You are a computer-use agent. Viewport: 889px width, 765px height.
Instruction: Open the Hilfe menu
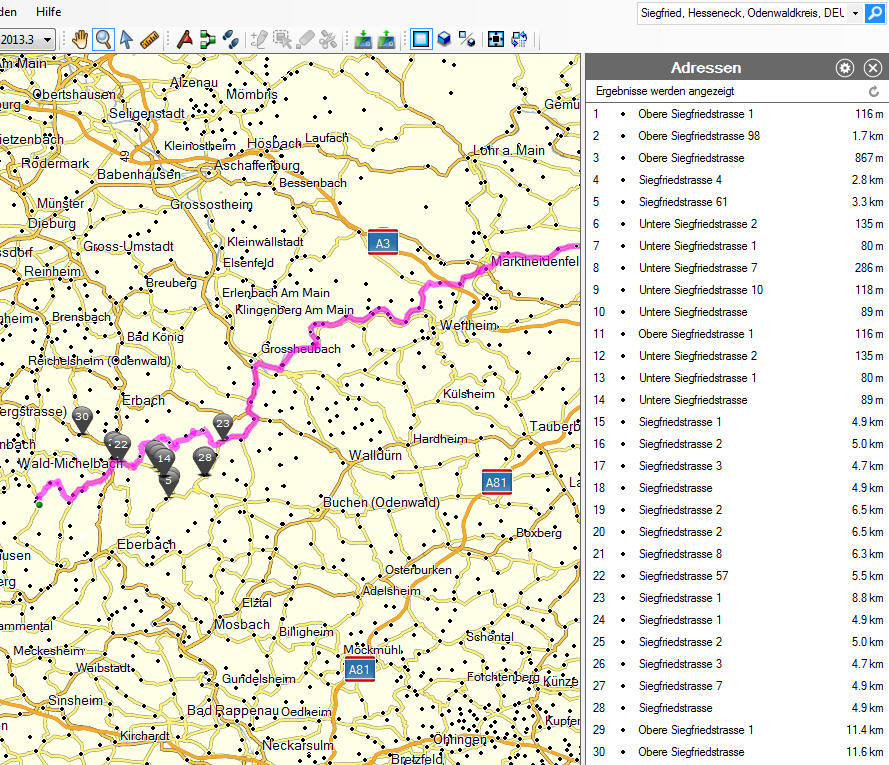coord(48,11)
